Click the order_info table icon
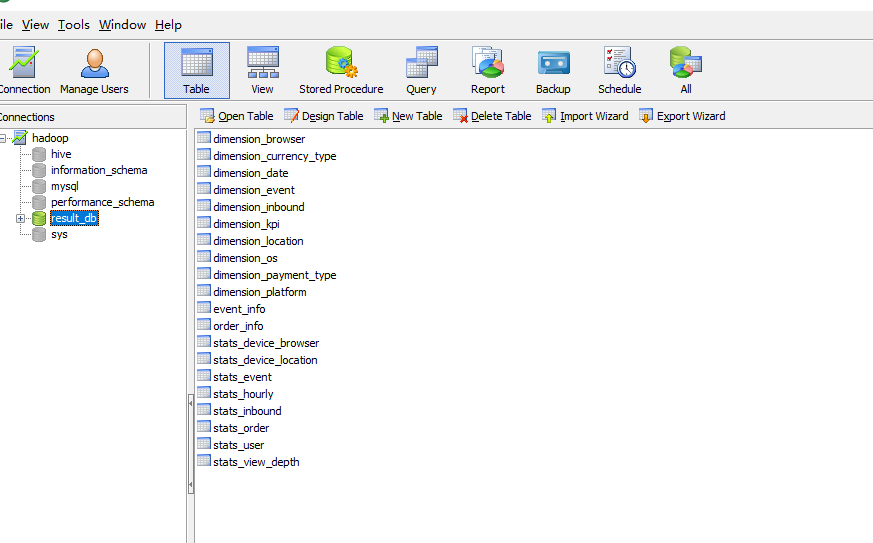The width and height of the screenshot is (873, 543). tap(204, 325)
